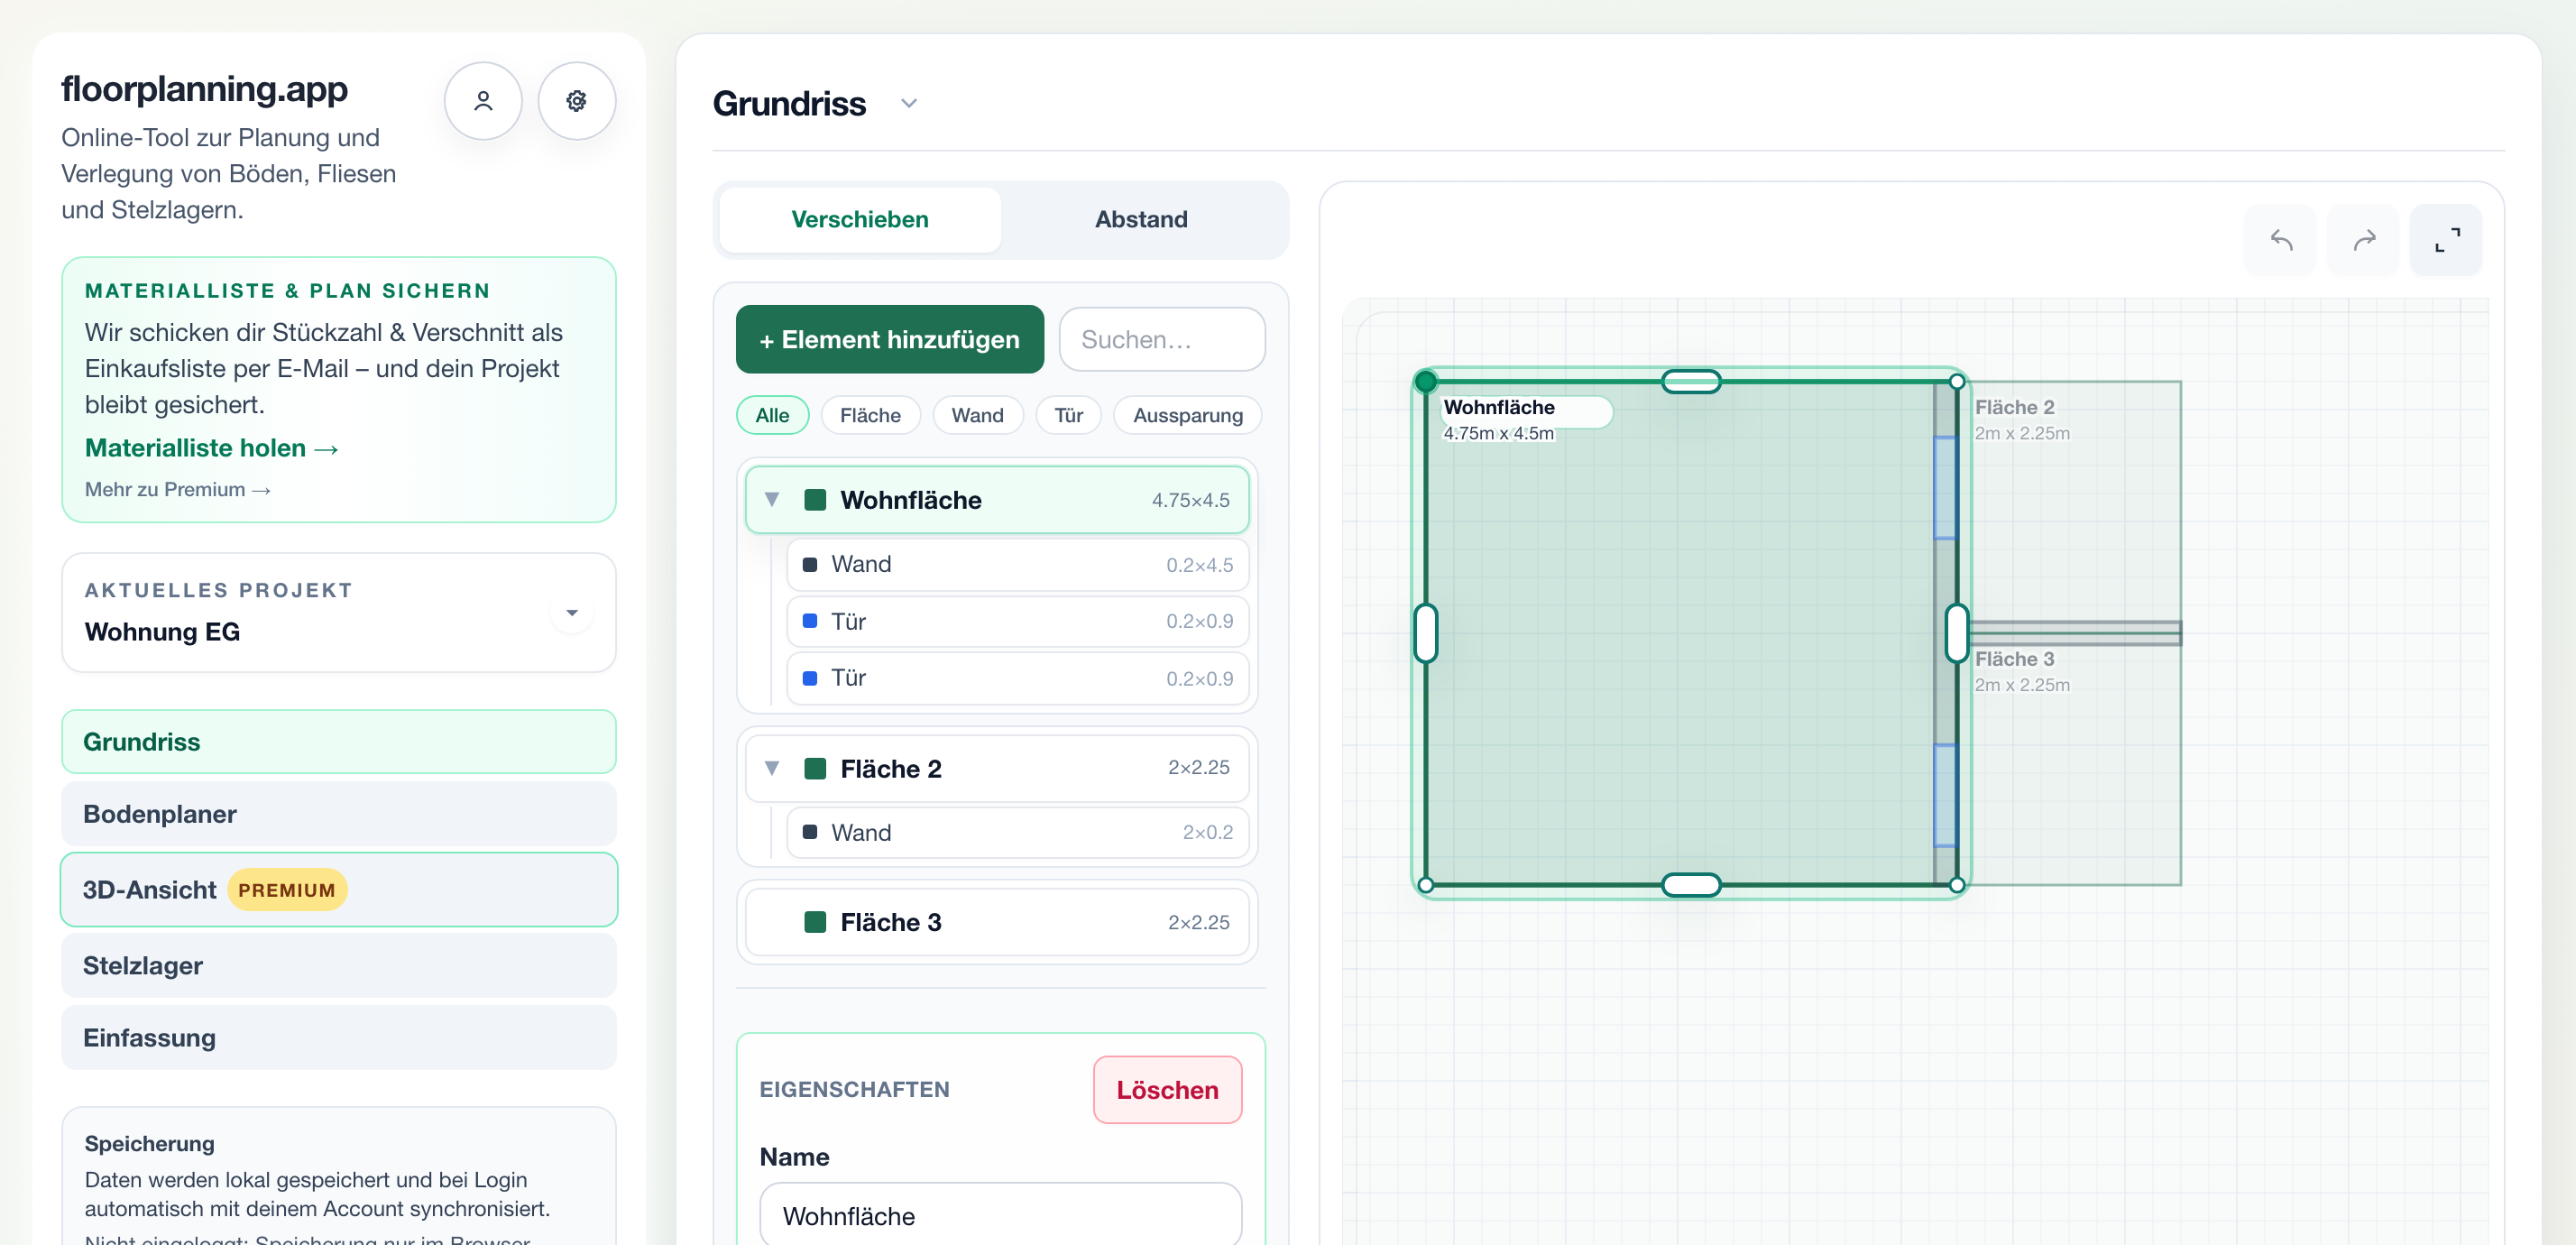Open the Bodenplaner section

point(339,814)
